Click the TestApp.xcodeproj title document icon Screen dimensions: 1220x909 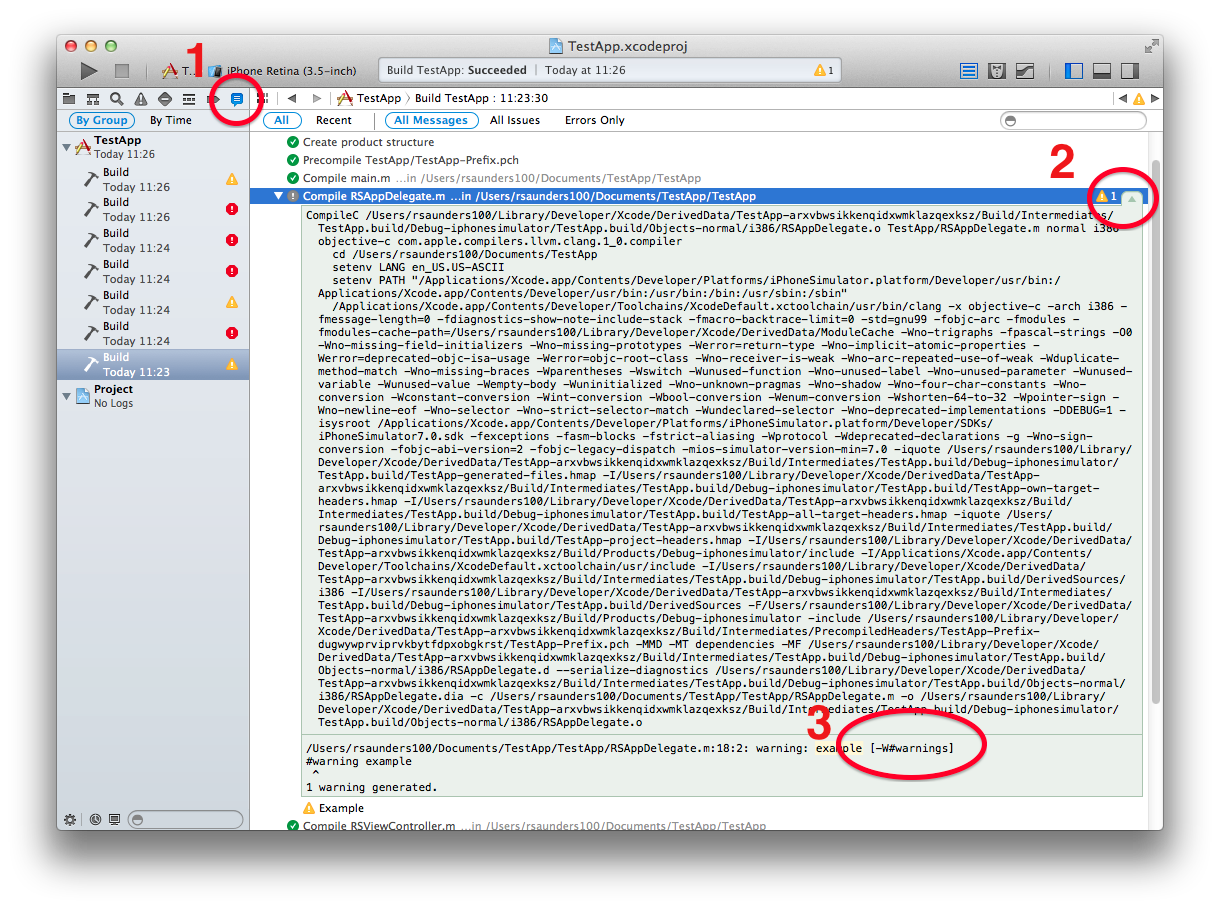coord(556,46)
